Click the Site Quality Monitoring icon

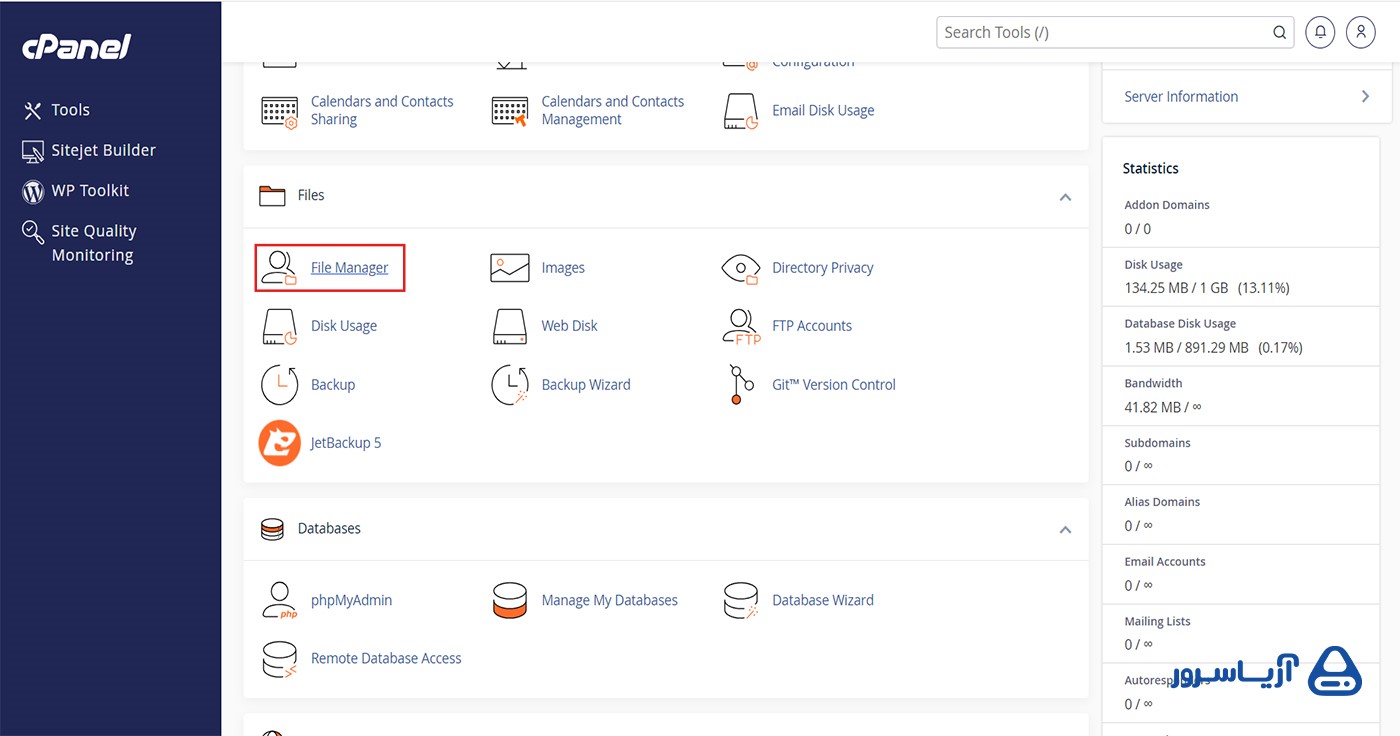coord(33,232)
